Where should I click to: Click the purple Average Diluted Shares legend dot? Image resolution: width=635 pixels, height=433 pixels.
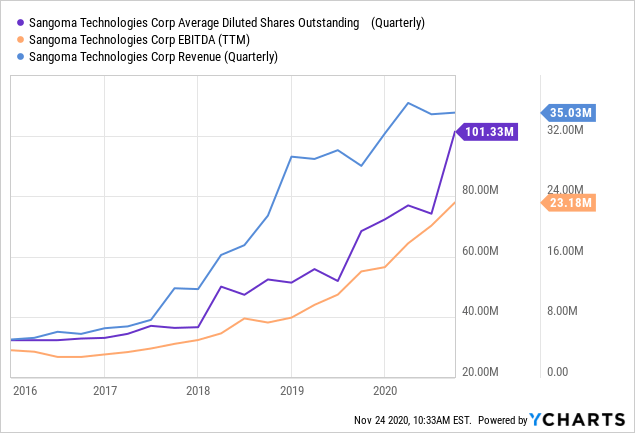21,23
